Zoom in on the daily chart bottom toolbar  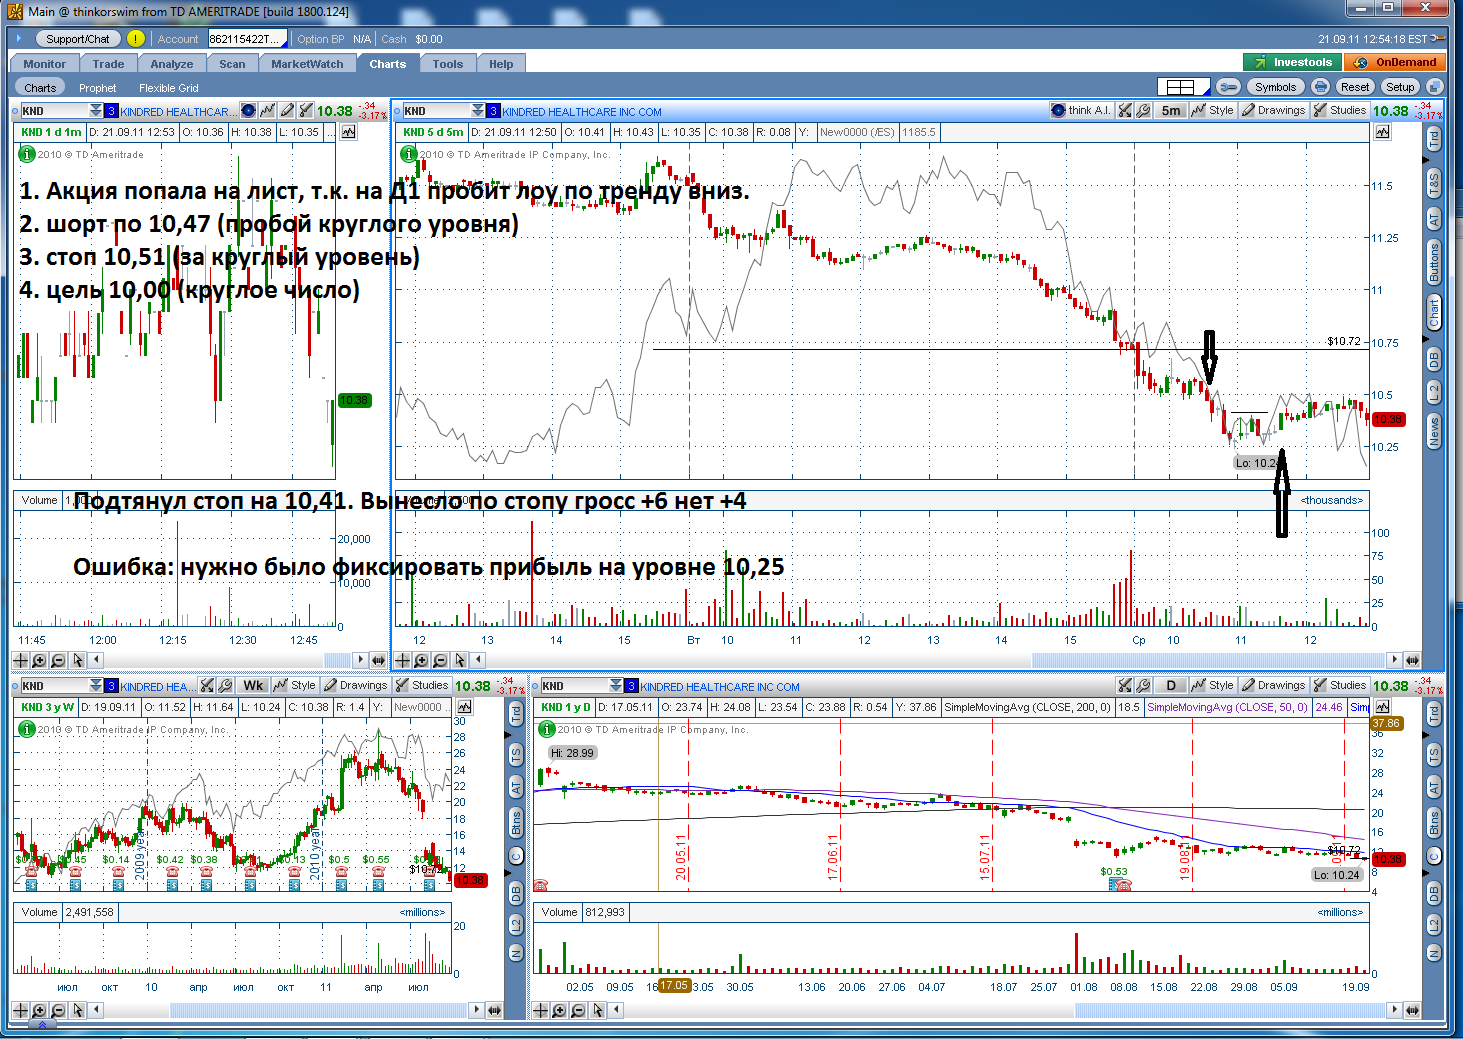click(x=559, y=1010)
